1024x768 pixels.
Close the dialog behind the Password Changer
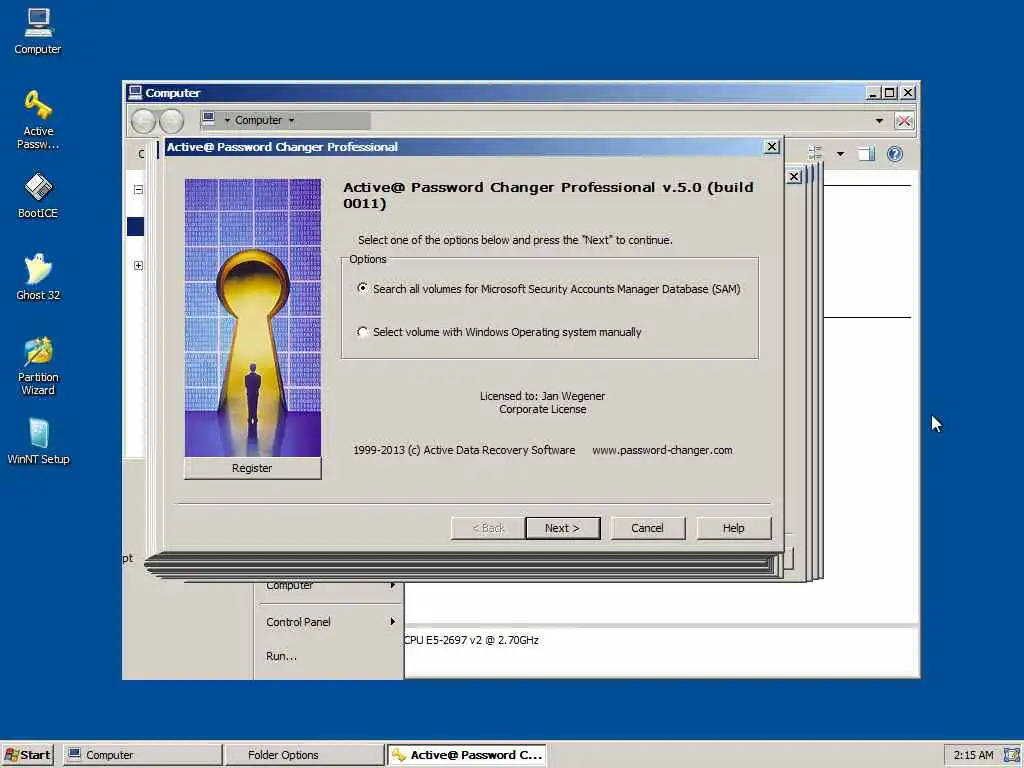click(x=793, y=176)
